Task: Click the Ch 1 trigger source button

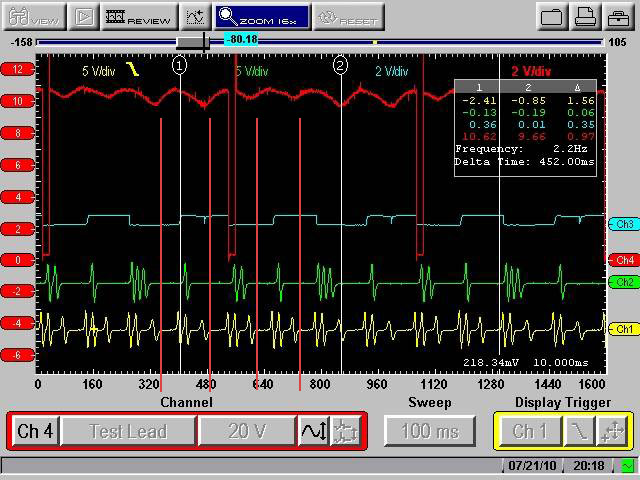Action: pyautogui.click(x=530, y=431)
